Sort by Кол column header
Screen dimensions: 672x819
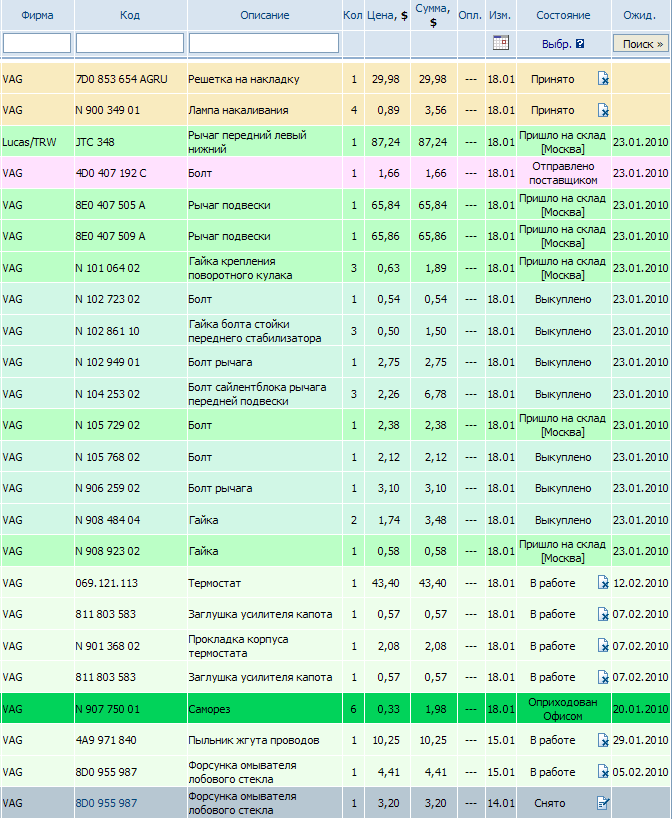click(x=352, y=15)
